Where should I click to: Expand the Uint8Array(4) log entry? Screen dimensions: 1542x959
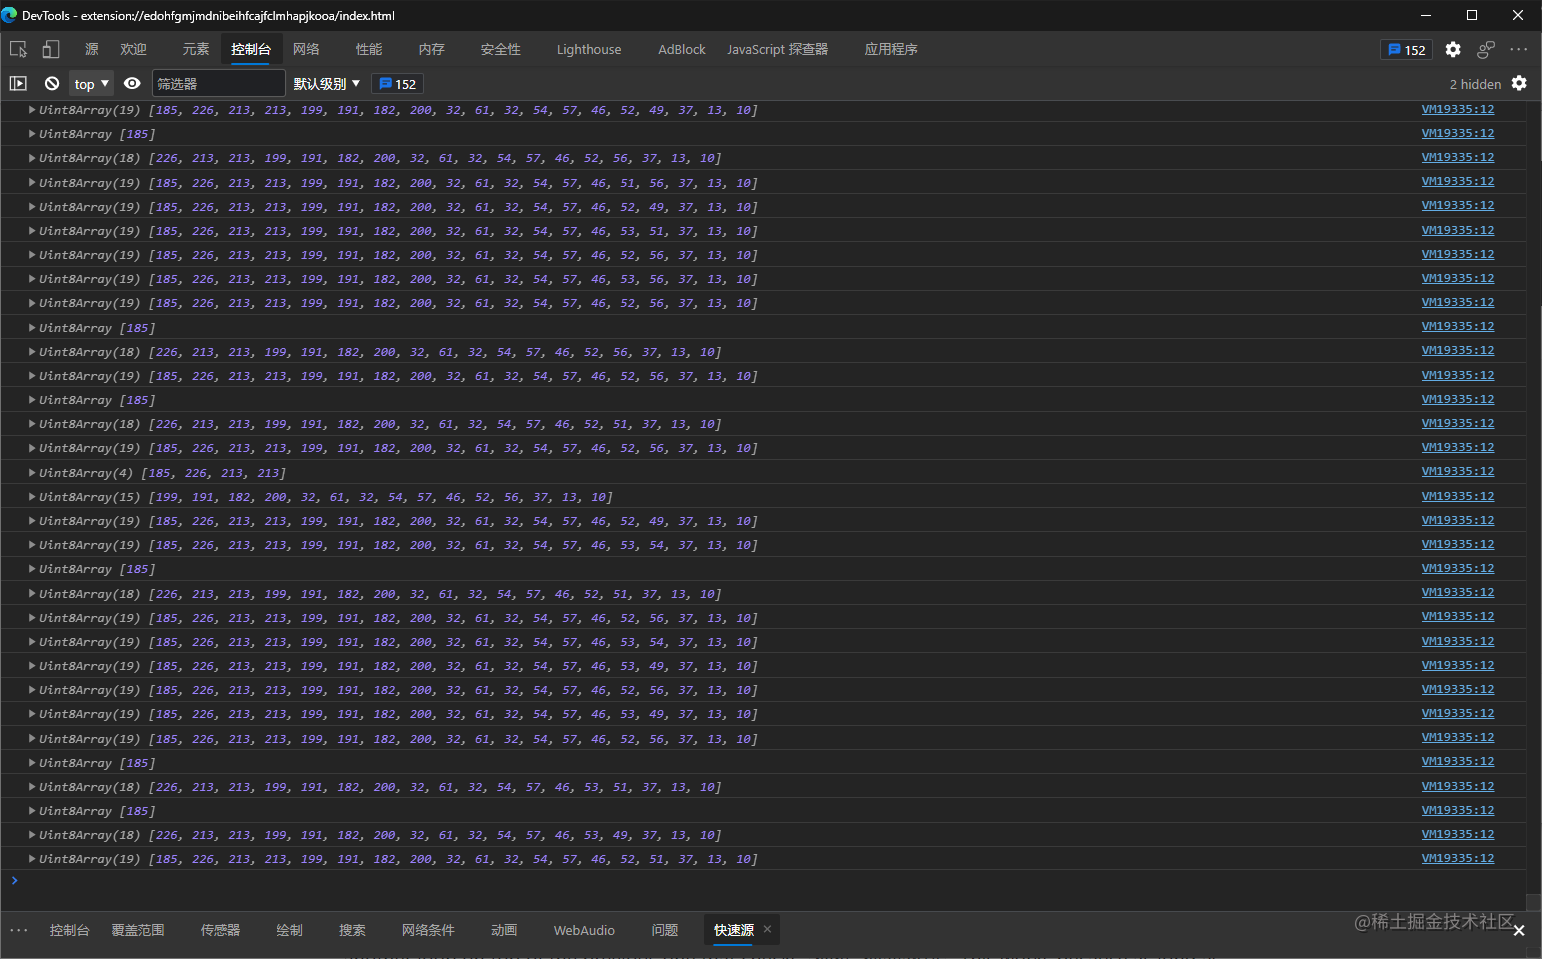33,473
